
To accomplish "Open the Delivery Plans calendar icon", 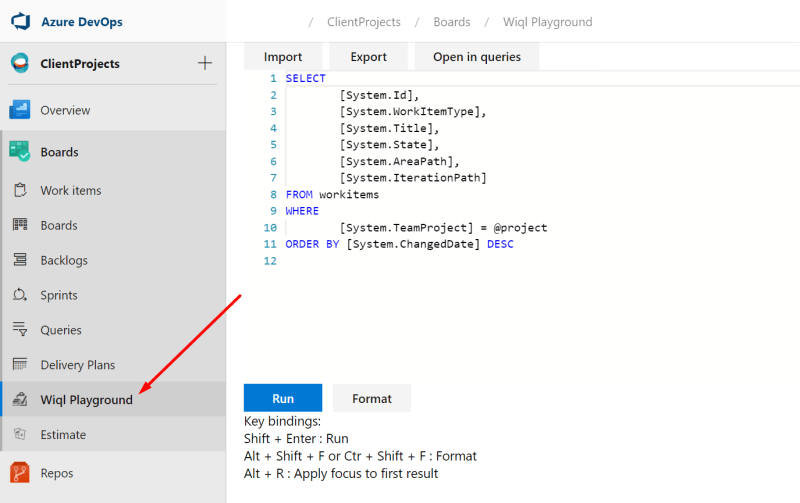I will 20,364.
